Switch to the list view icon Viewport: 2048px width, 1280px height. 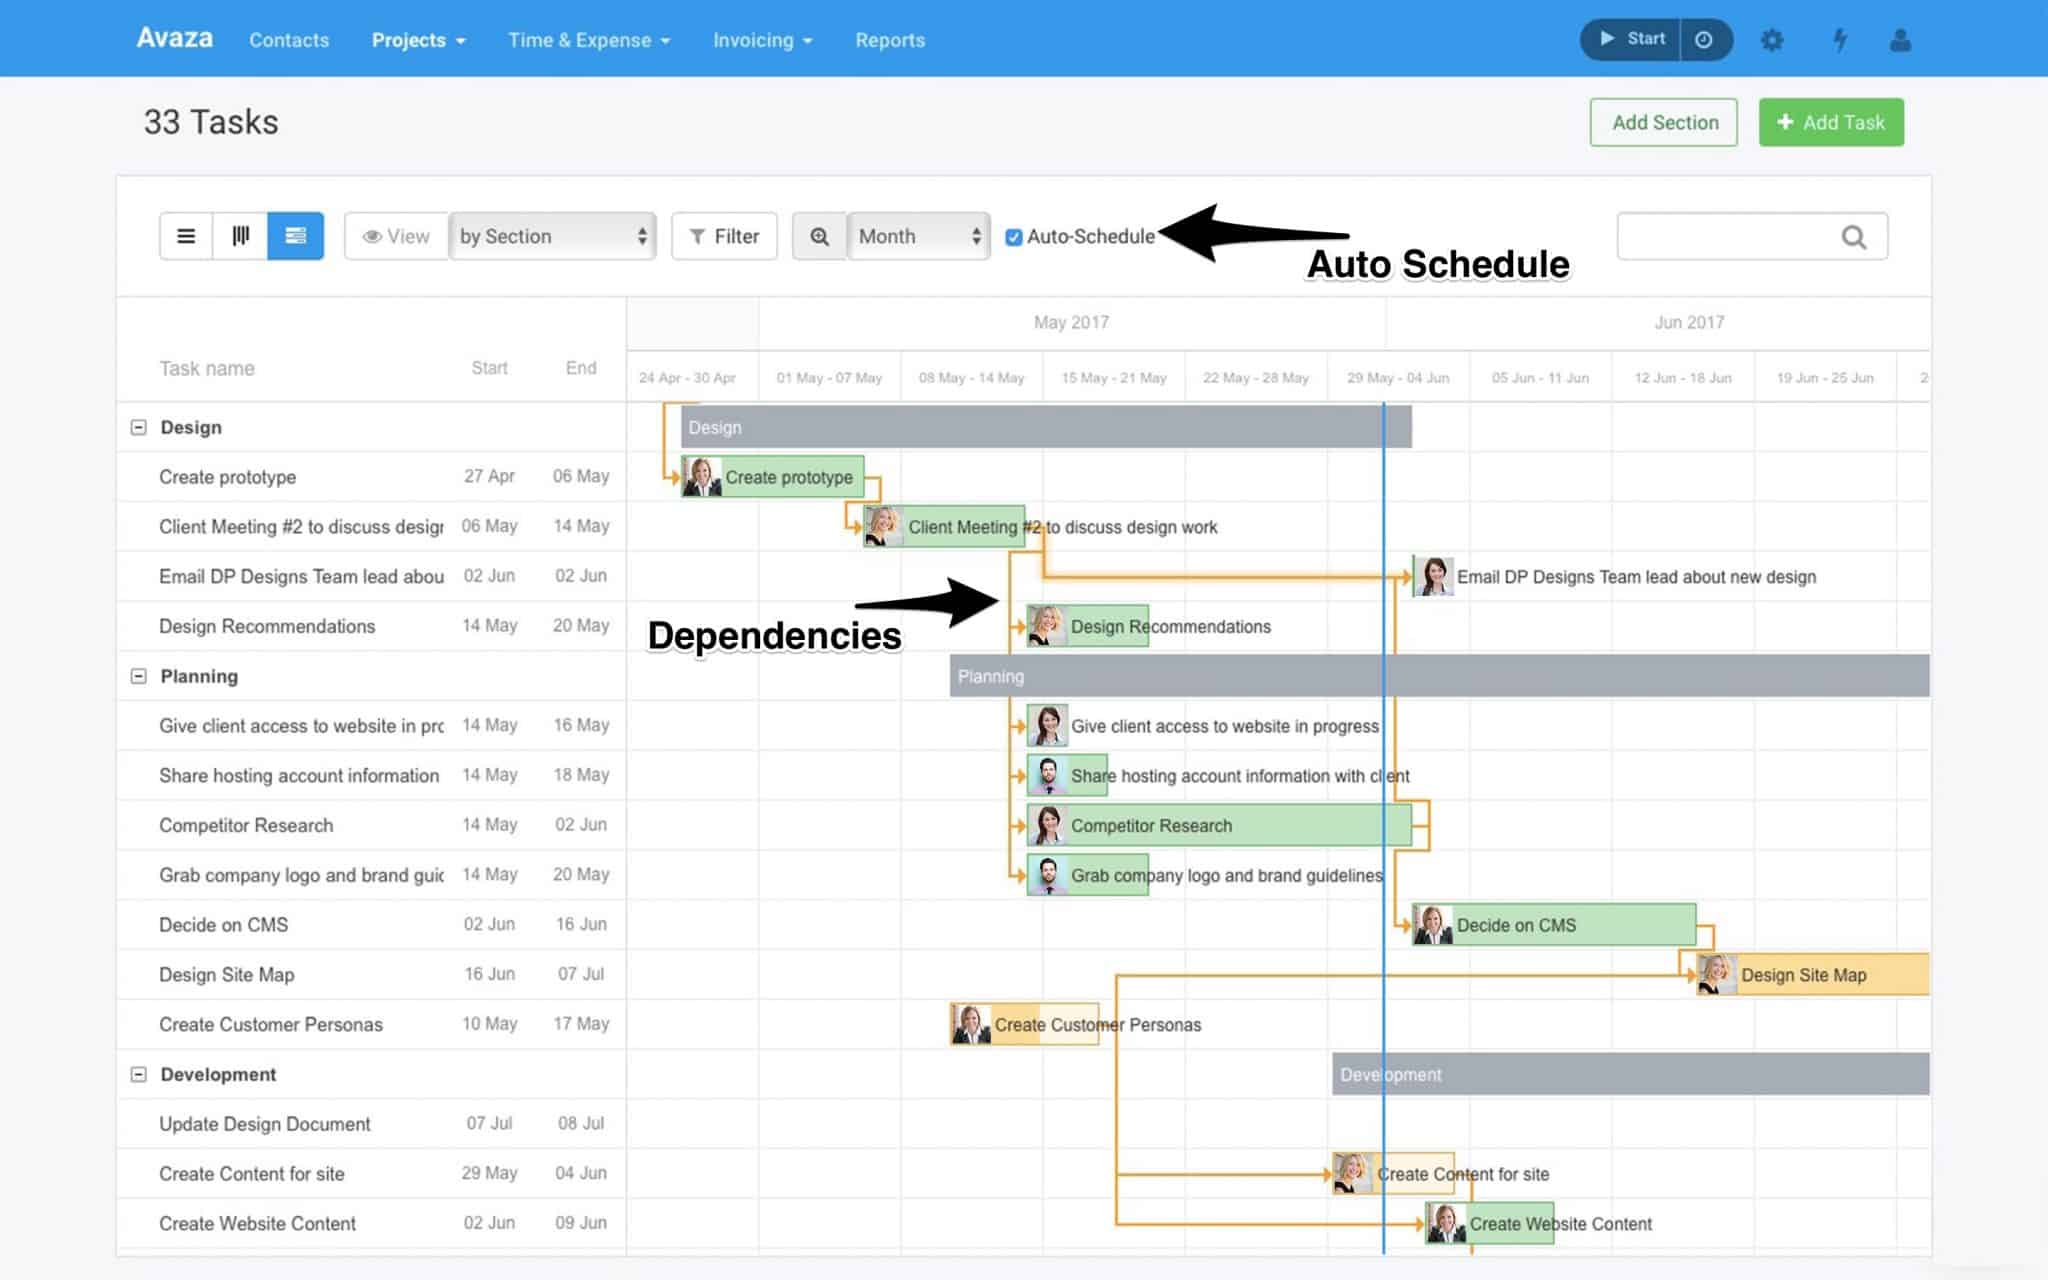click(x=186, y=236)
